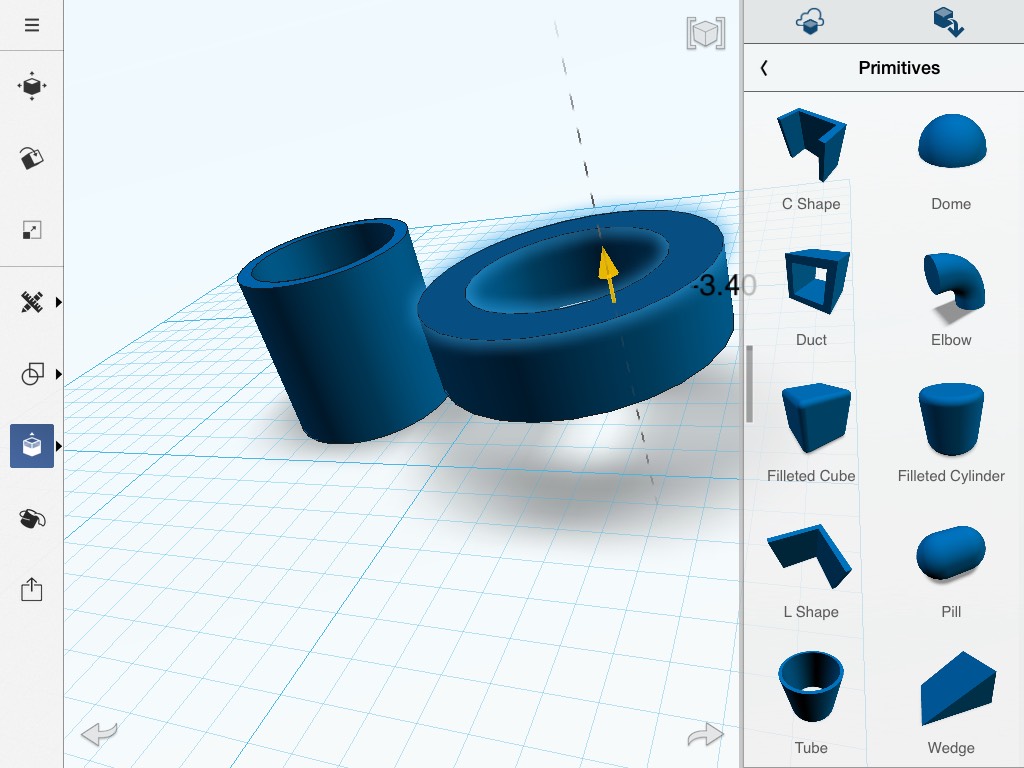This screenshot has height=768, width=1024.
Task: Add the C Shape primitive
Action: click(x=811, y=145)
